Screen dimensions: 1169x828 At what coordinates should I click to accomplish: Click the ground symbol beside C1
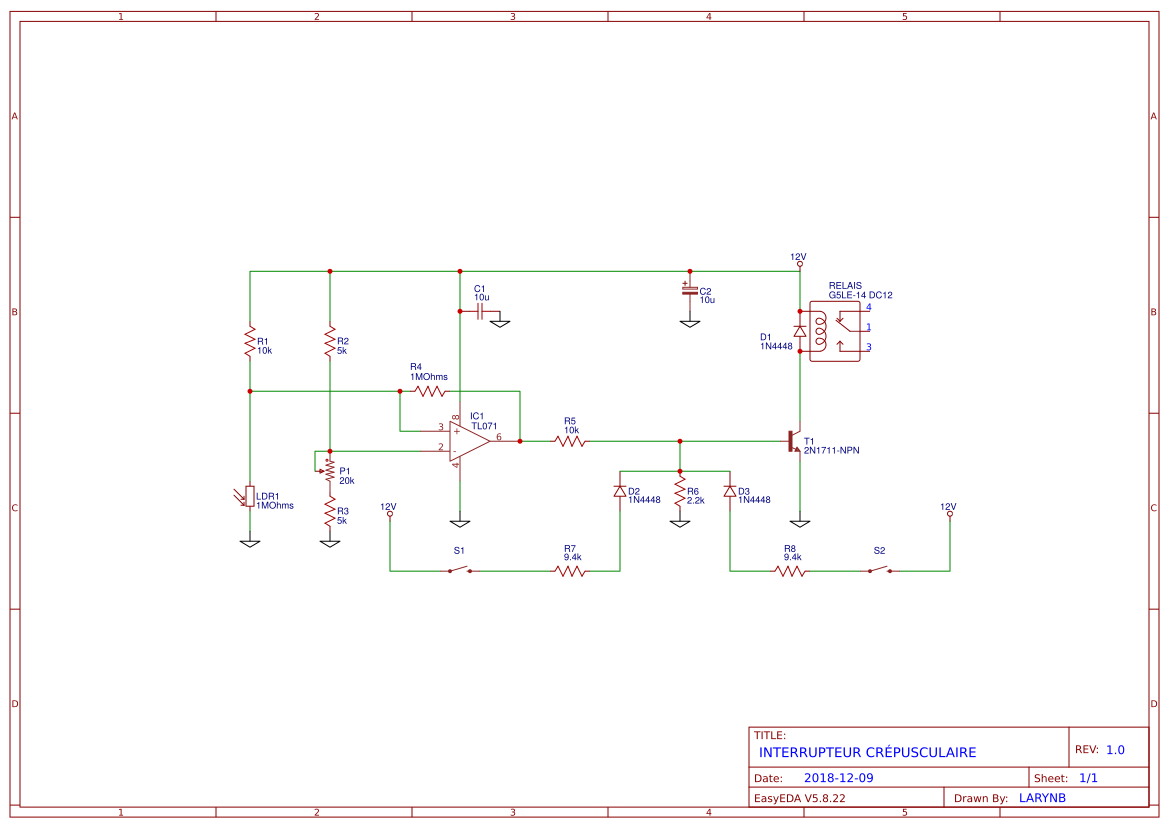click(x=500, y=323)
